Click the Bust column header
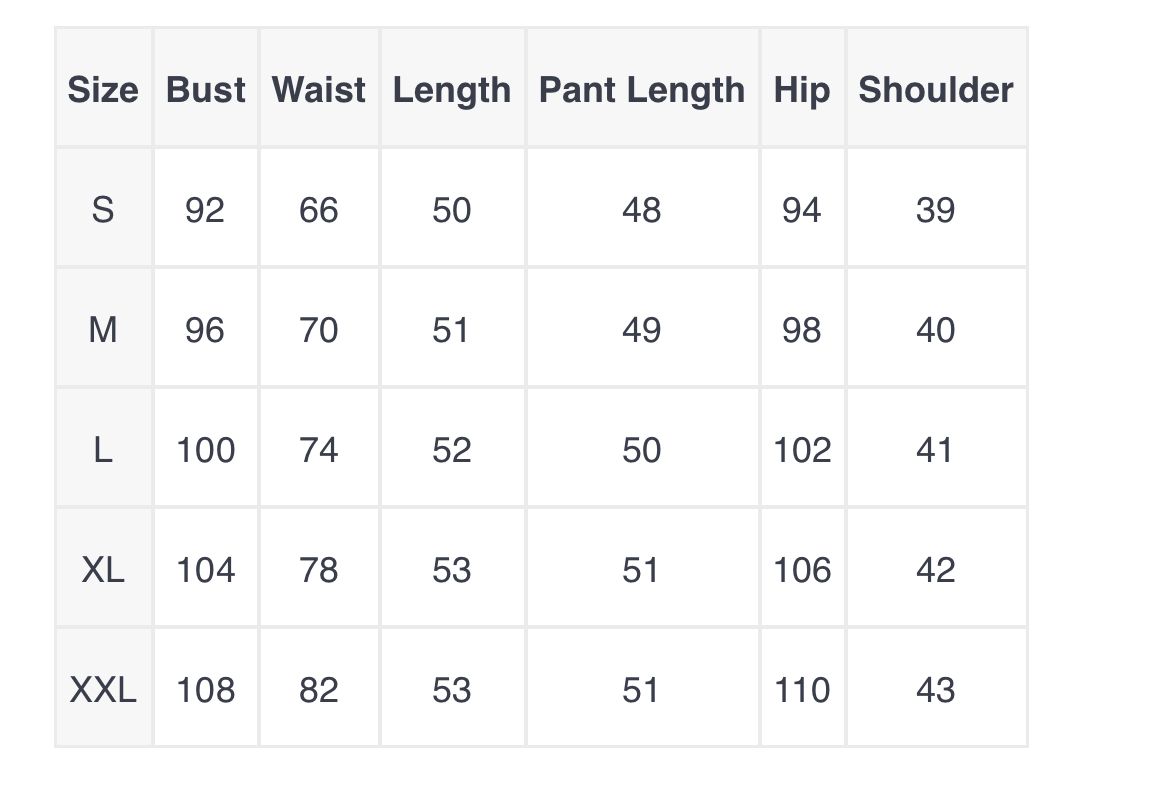Image resolution: width=1170 pixels, height=806 pixels. (x=205, y=90)
